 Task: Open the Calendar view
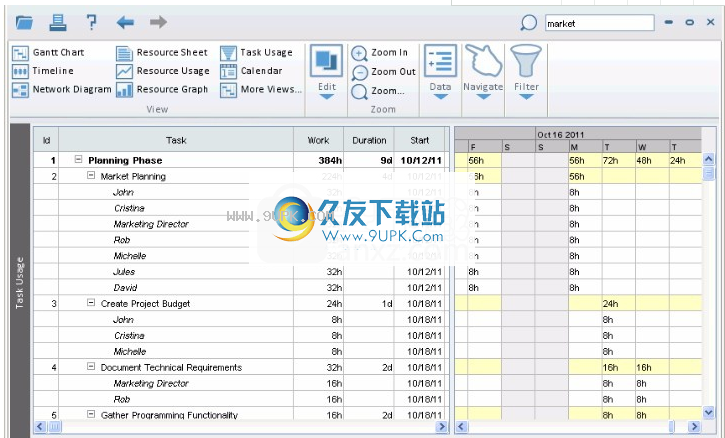(x=251, y=71)
